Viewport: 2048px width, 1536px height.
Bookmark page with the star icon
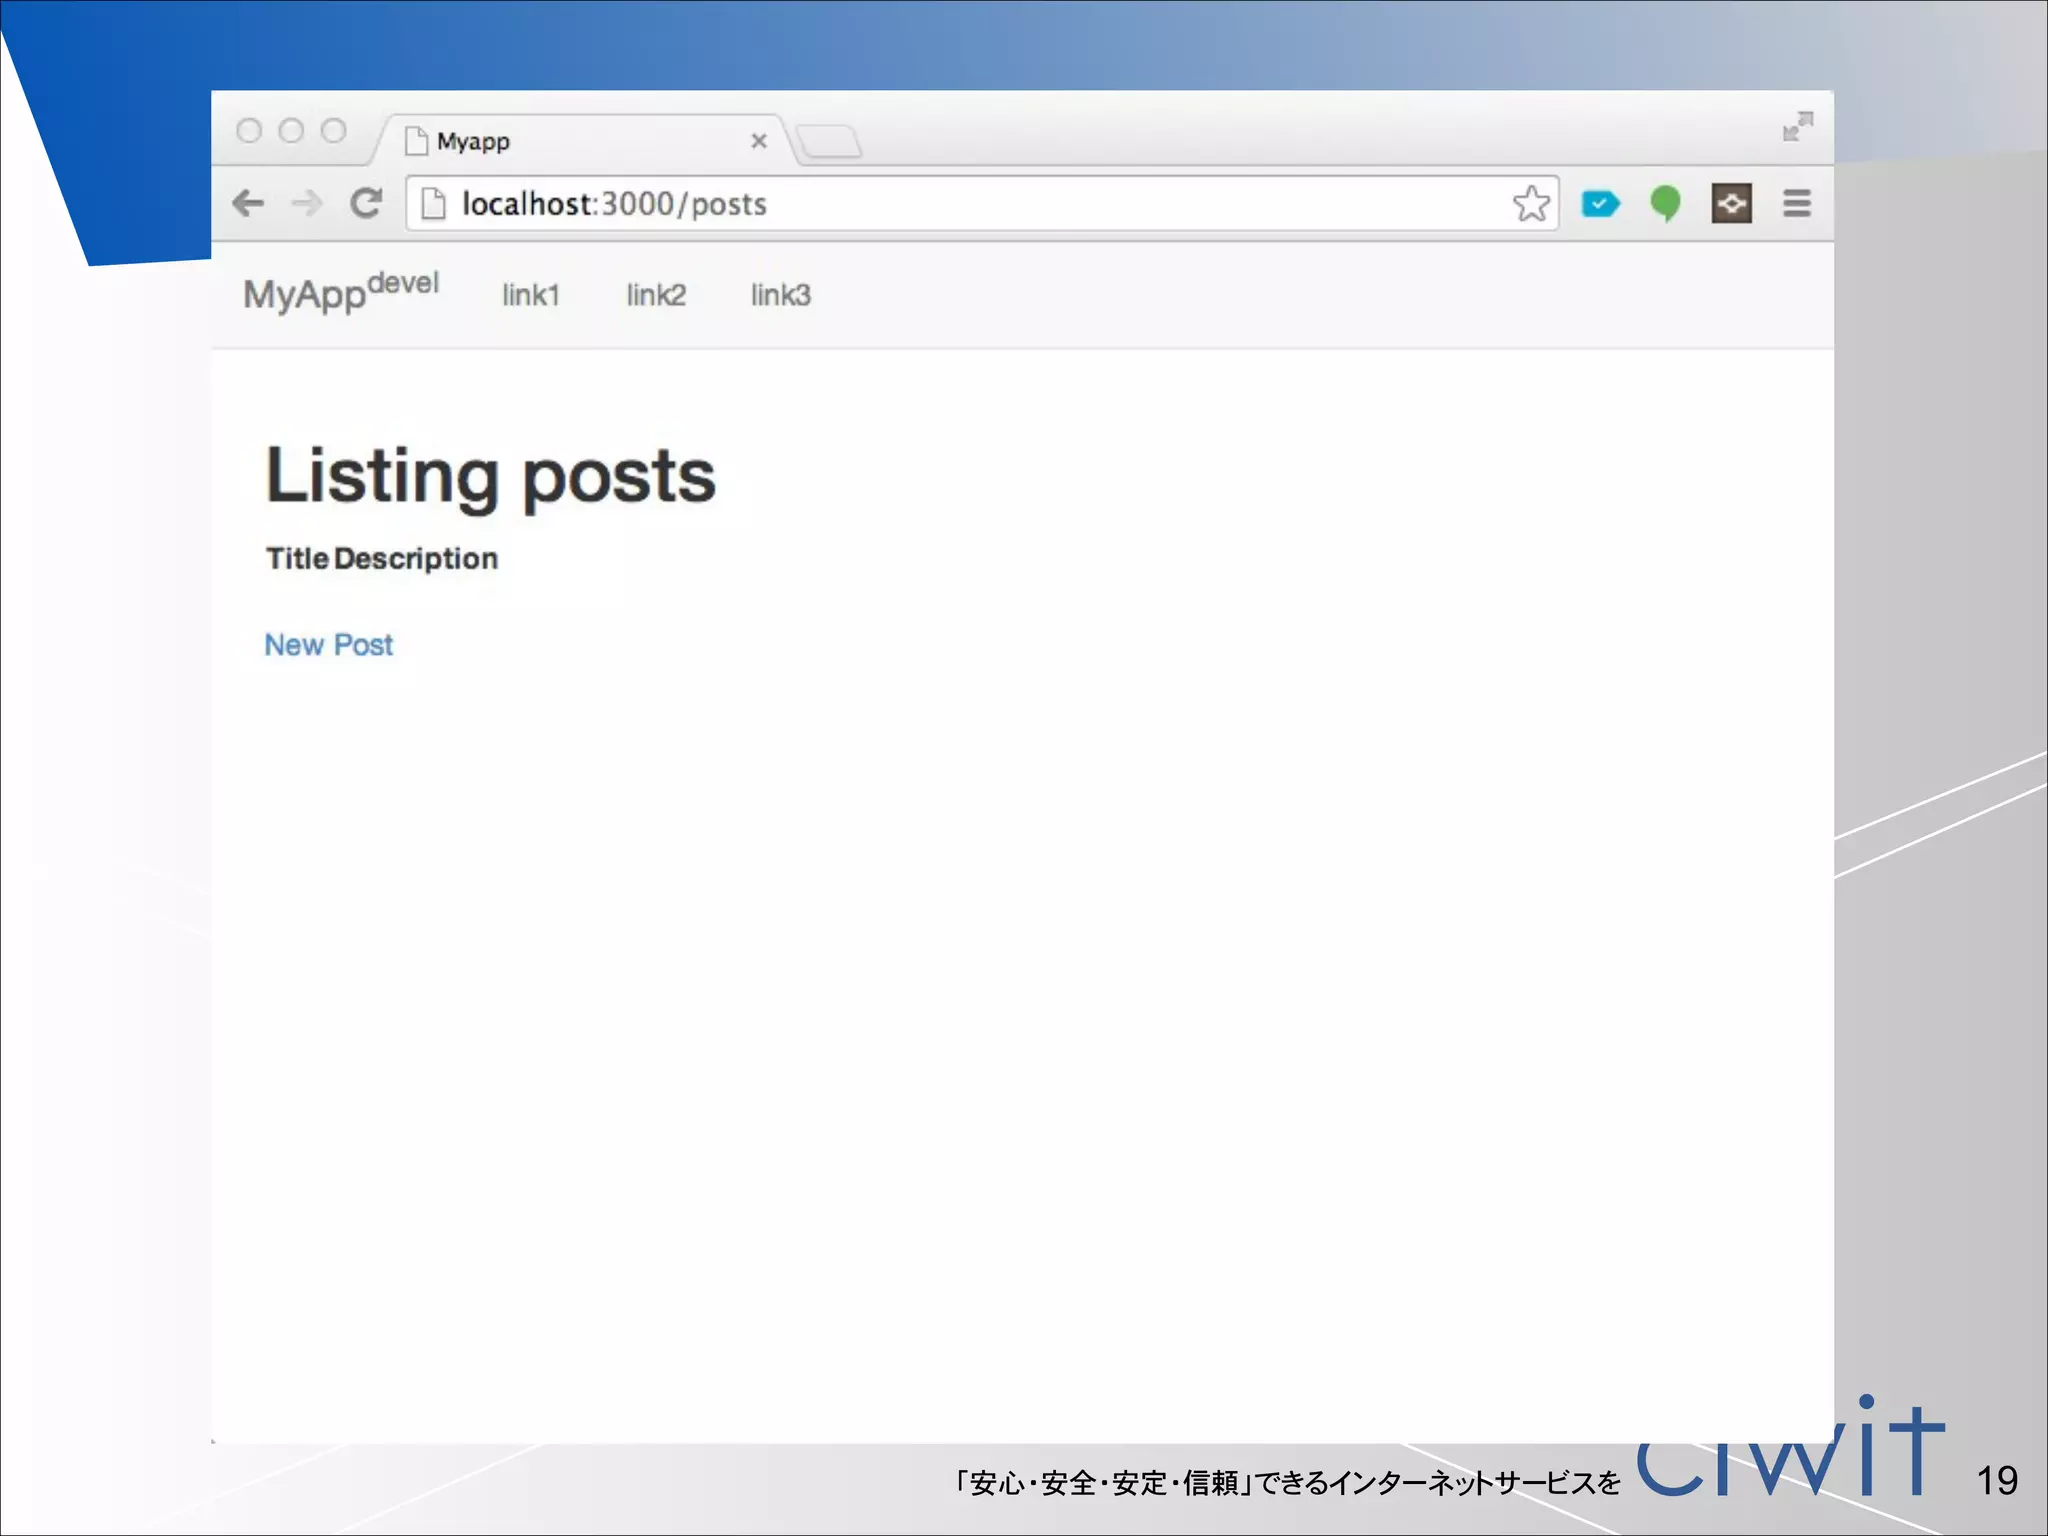coord(1531,204)
